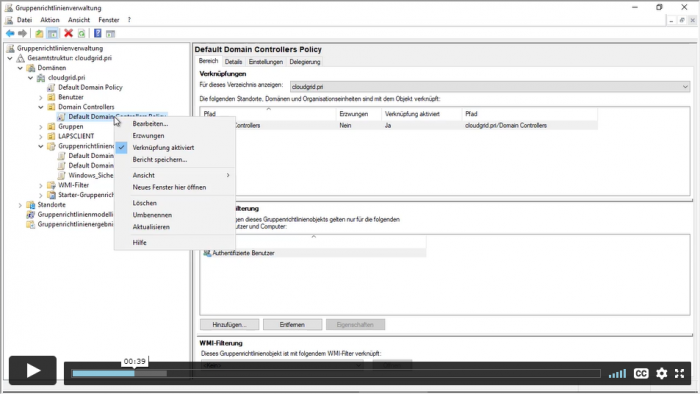700x394 pixels.
Task: Click the Eigenschaften button
Action: [x=355, y=325]
